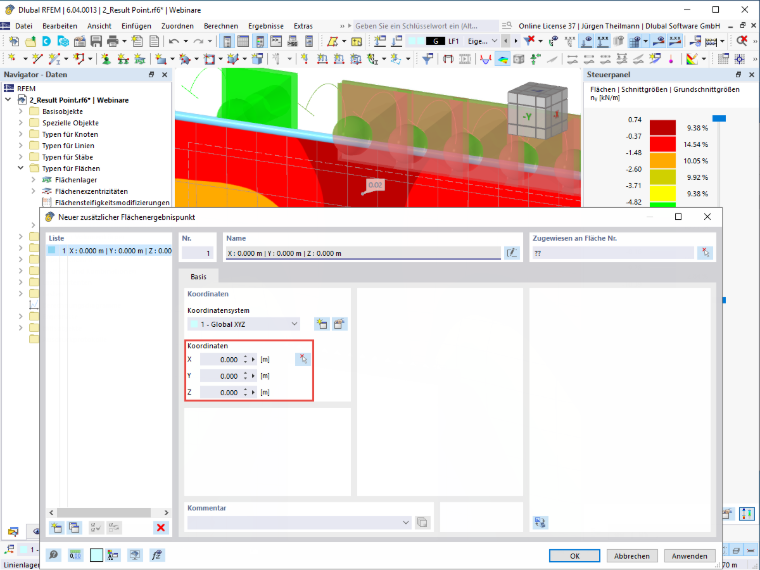Open the print icon dropdown arrow
Image resolution: width=760 pixels, height=570 pixels.
pyautogui.click(x=124, y=42)
